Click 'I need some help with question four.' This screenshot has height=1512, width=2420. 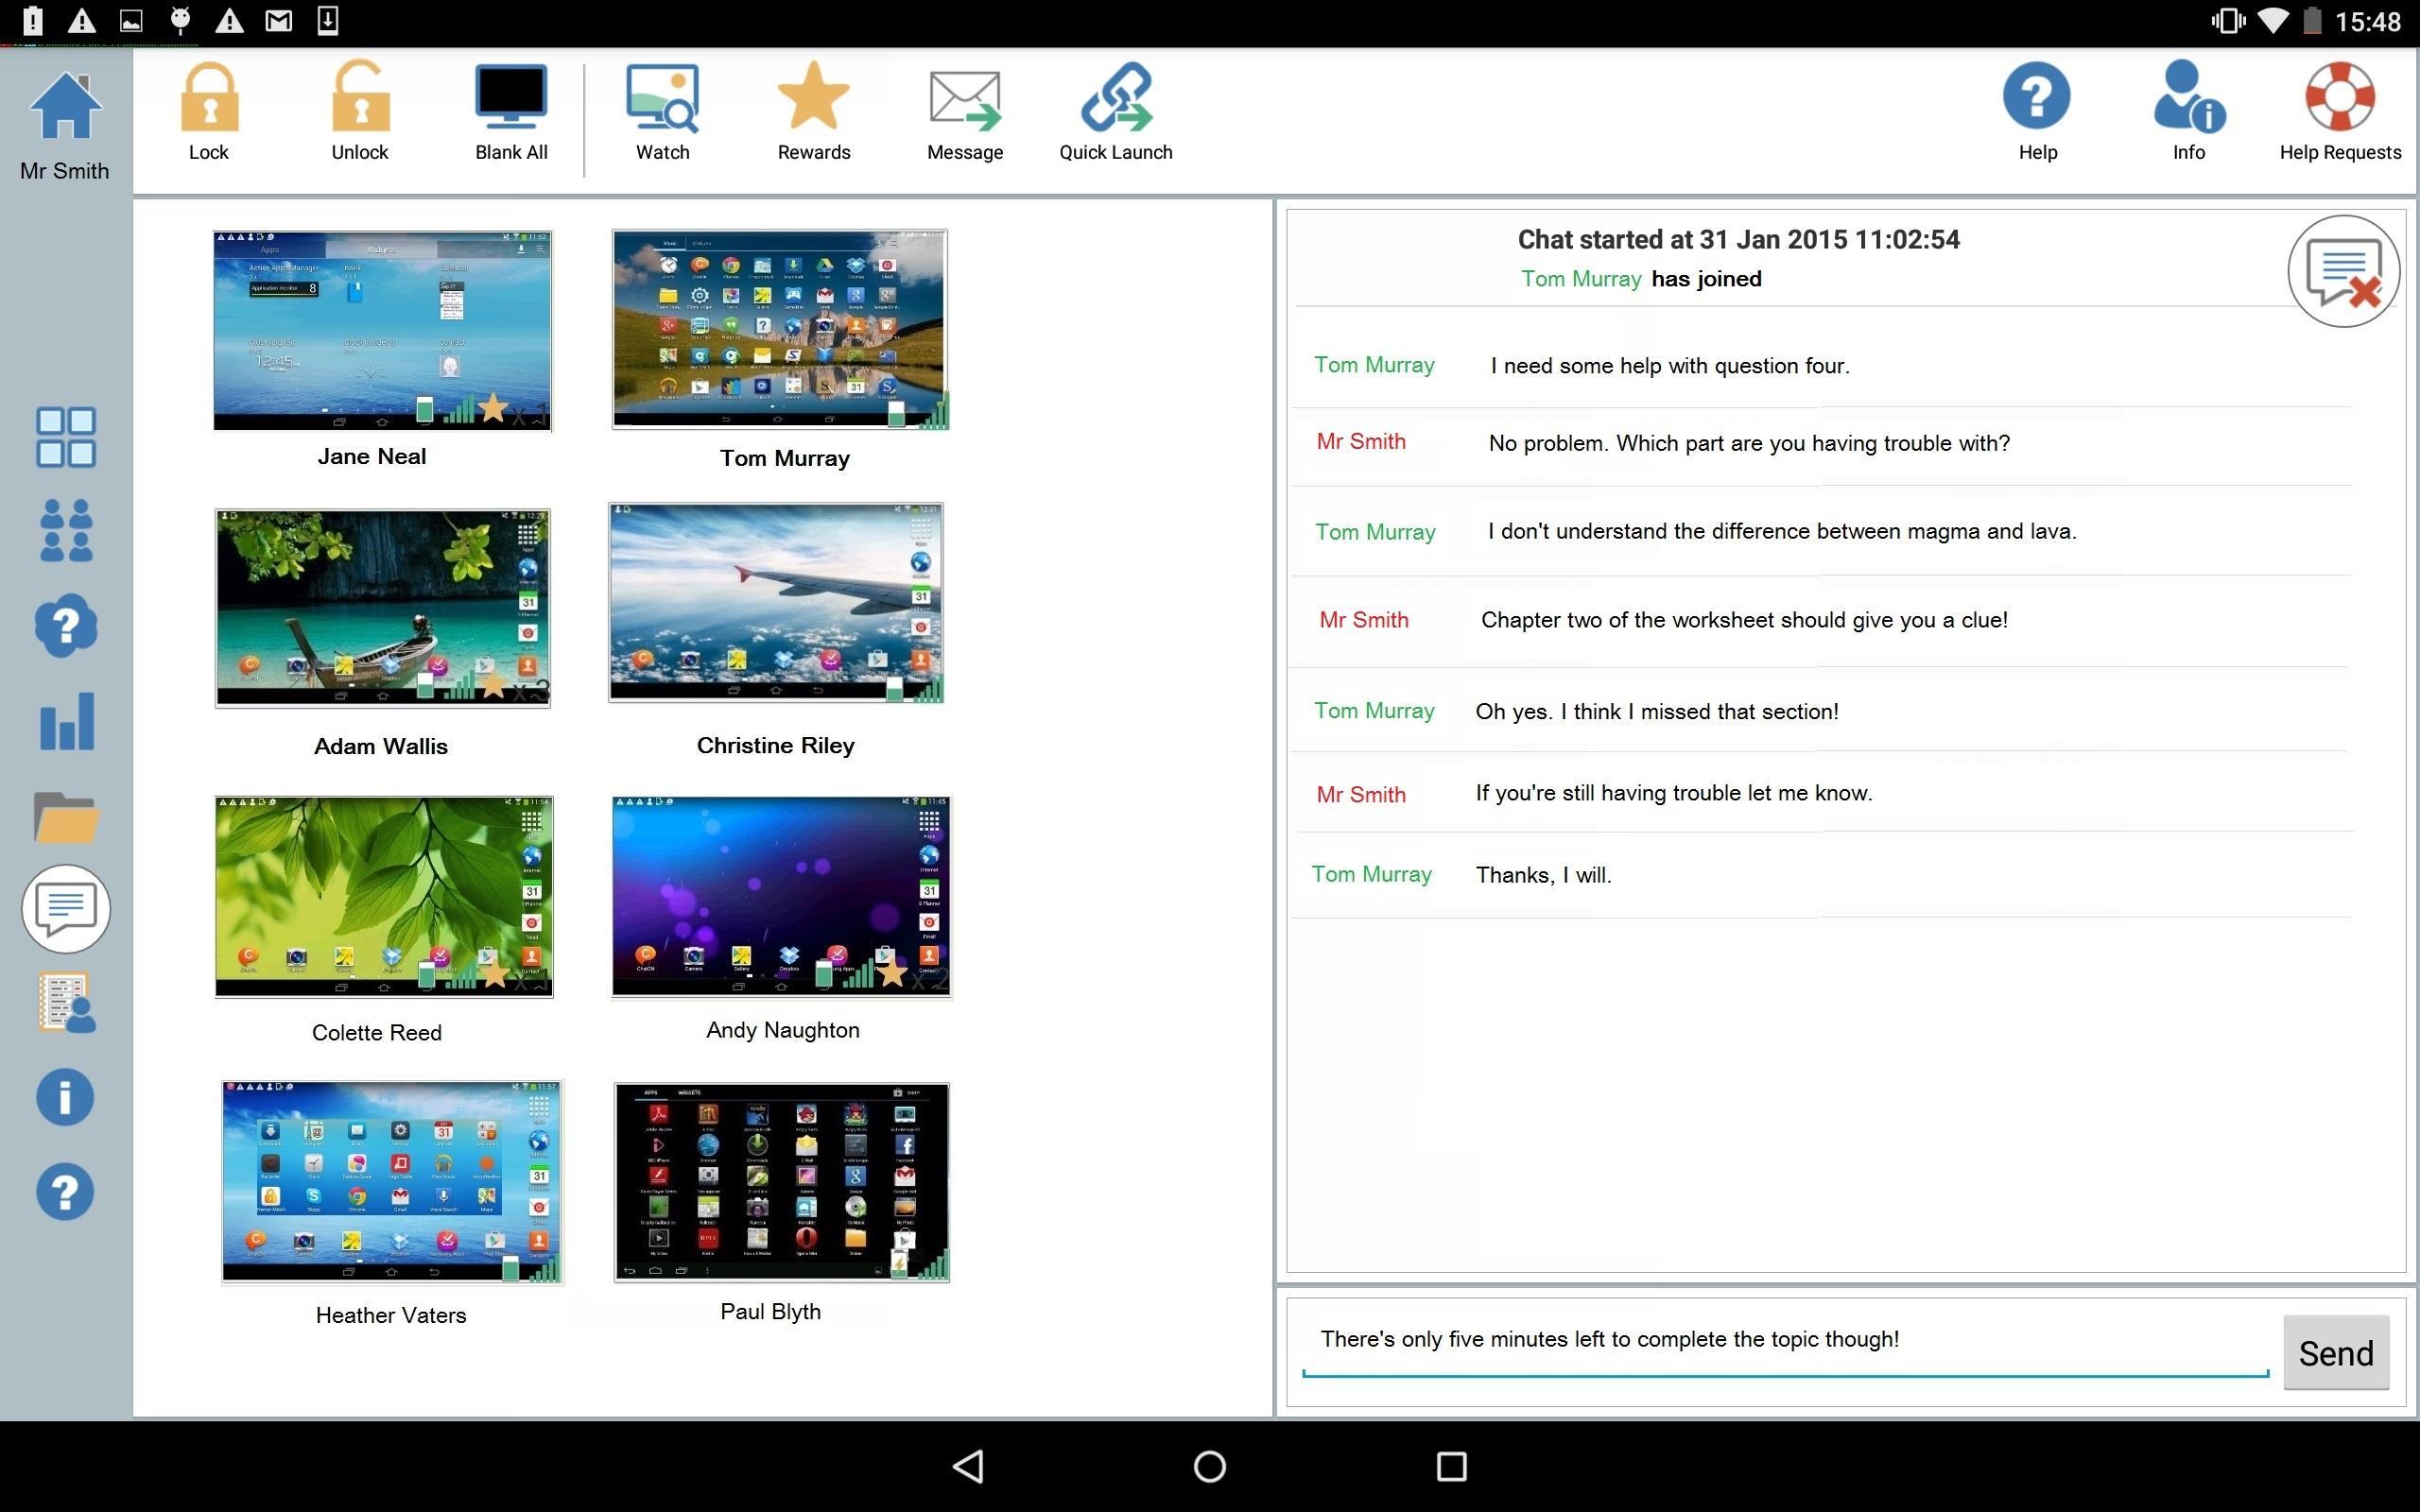pos(1670,366)
